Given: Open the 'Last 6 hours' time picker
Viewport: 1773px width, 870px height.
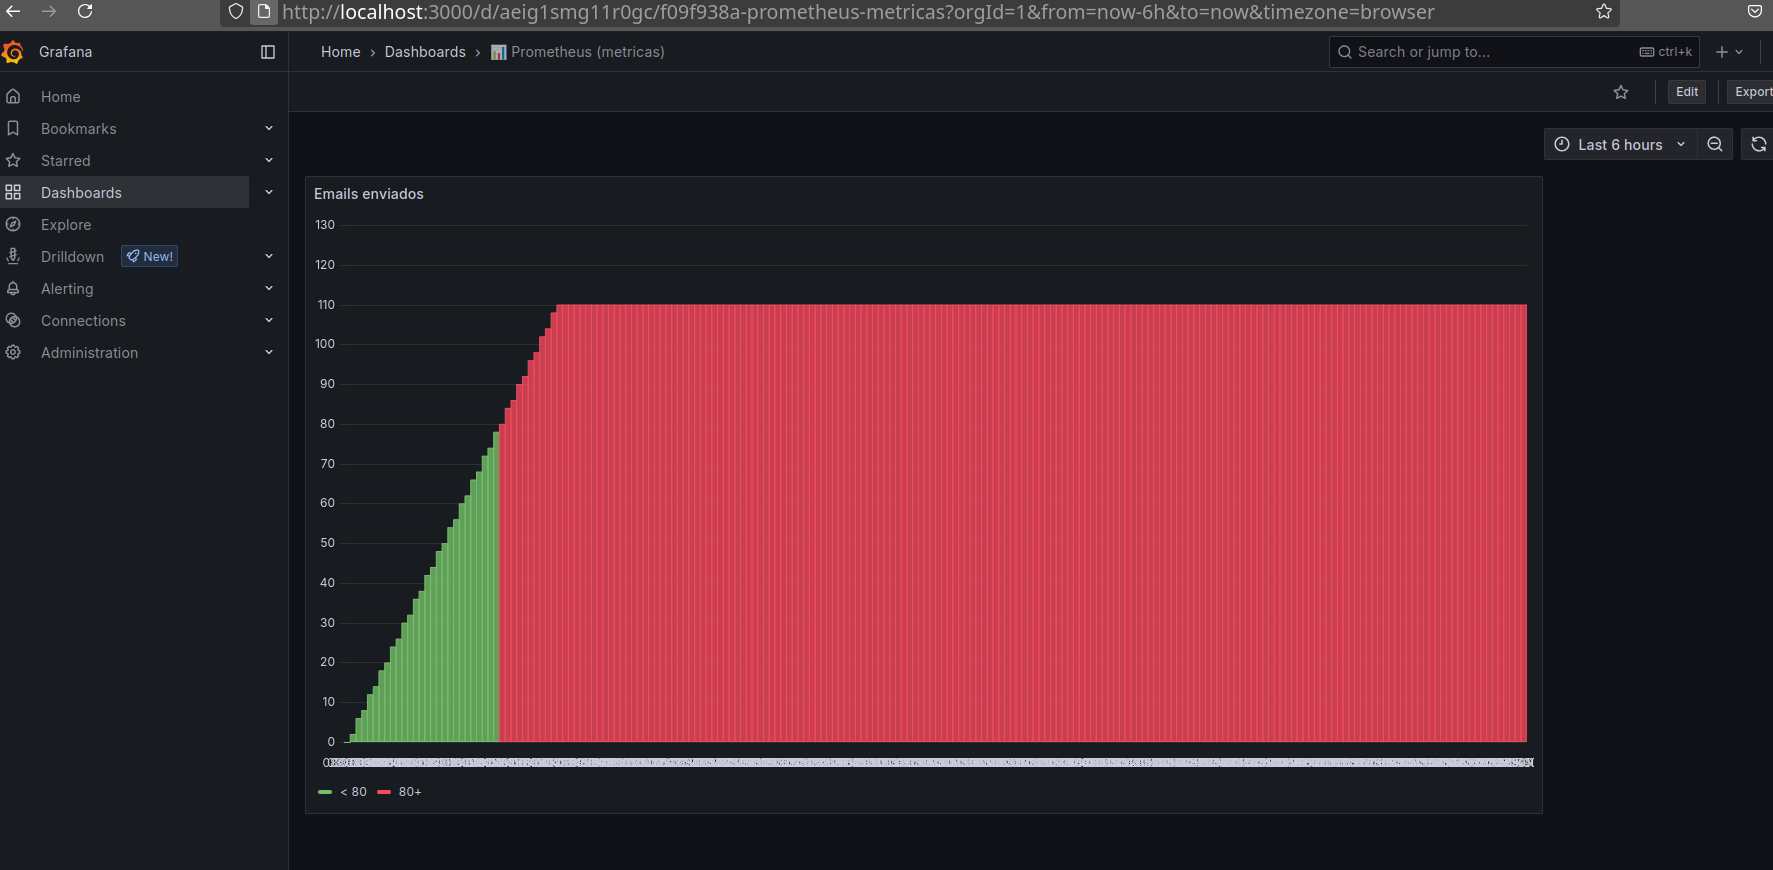Looking at the screenshot, I should point(1619,144).
